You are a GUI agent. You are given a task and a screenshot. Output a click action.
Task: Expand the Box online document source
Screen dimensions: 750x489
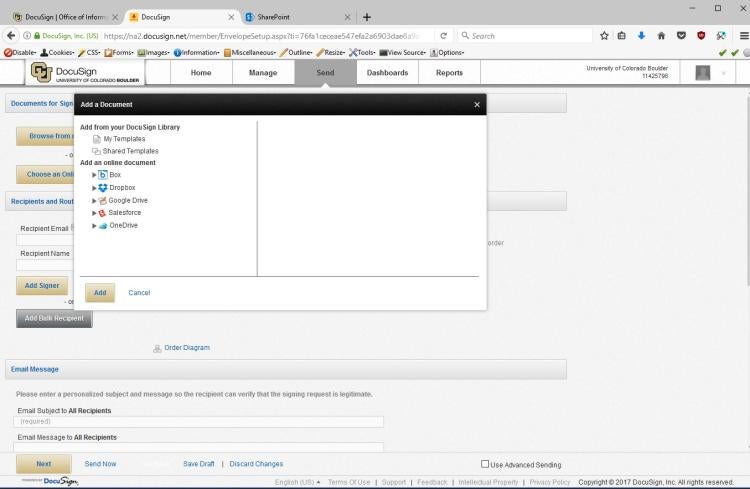[94, 175]
